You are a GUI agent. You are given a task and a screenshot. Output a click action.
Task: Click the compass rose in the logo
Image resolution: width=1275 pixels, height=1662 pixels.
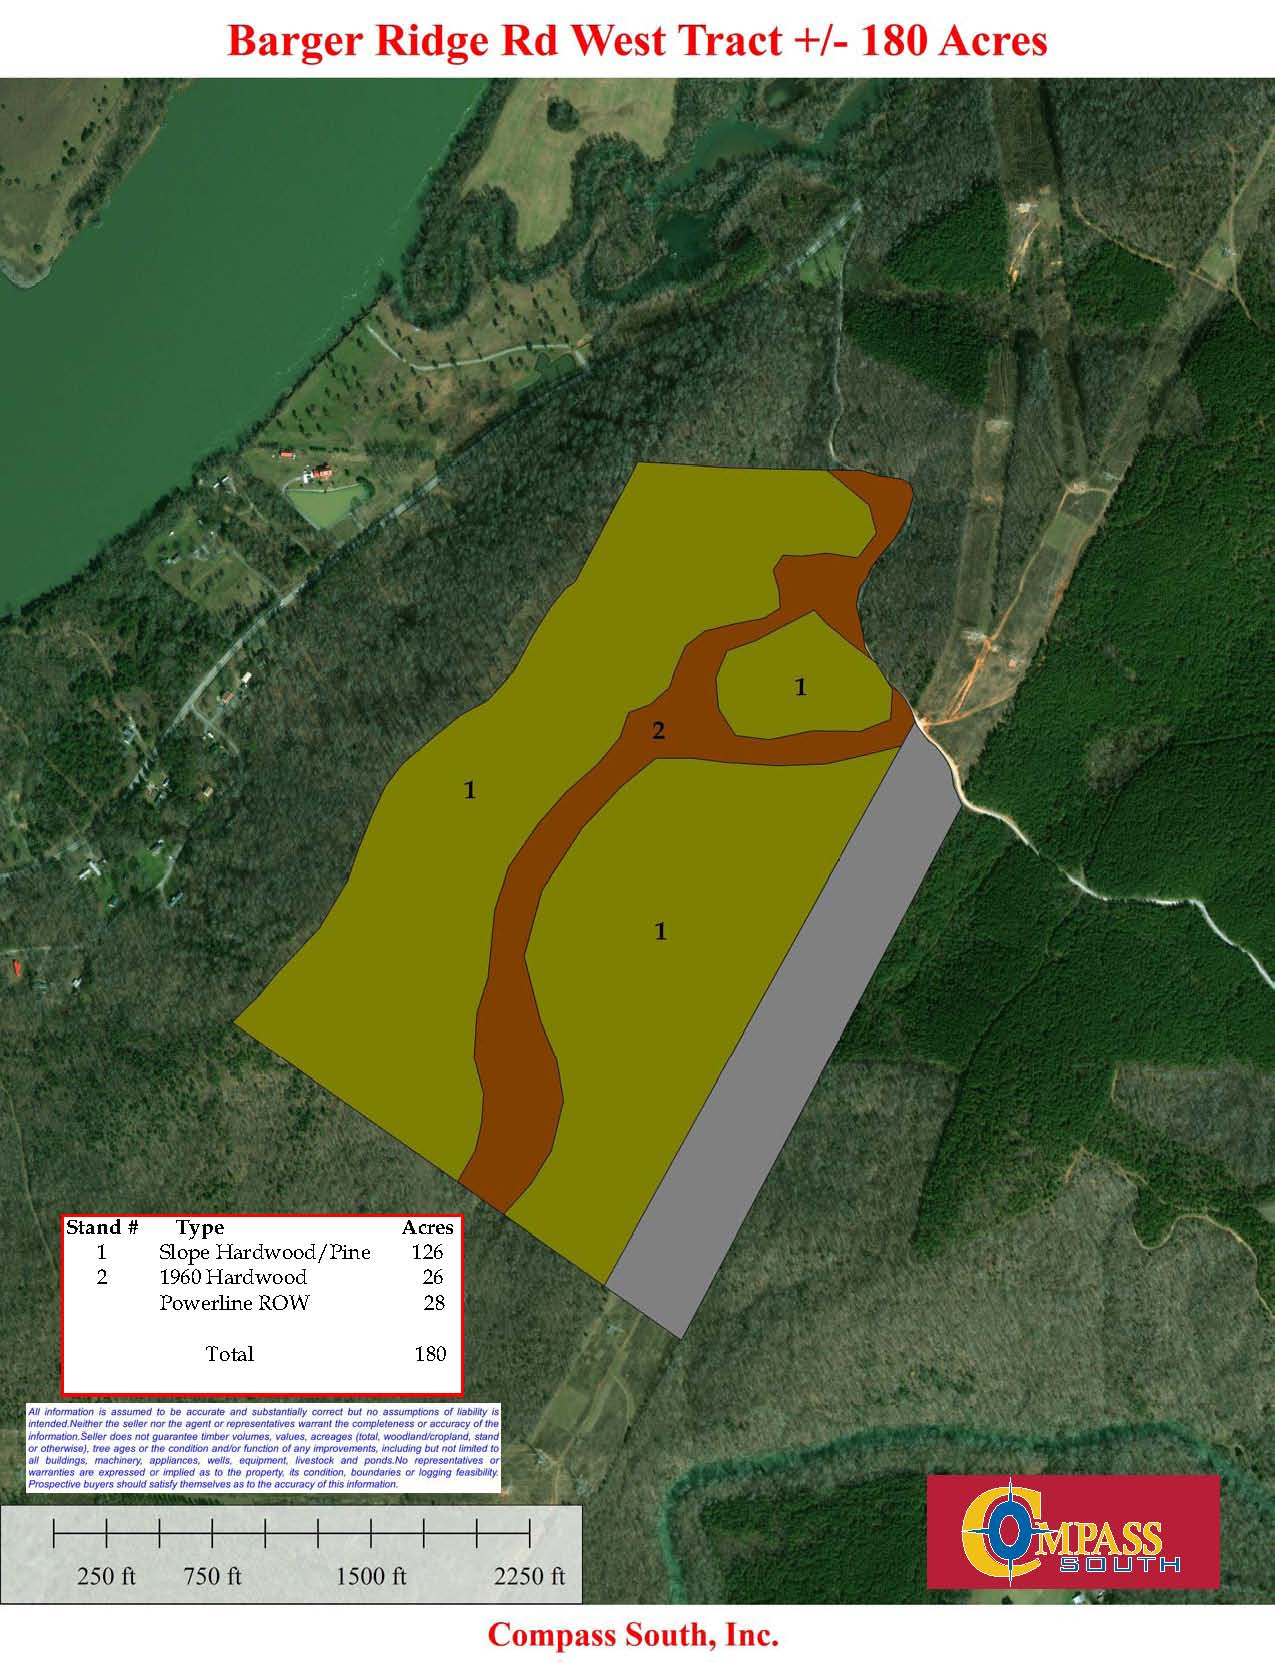[x=1008, y=1531]
